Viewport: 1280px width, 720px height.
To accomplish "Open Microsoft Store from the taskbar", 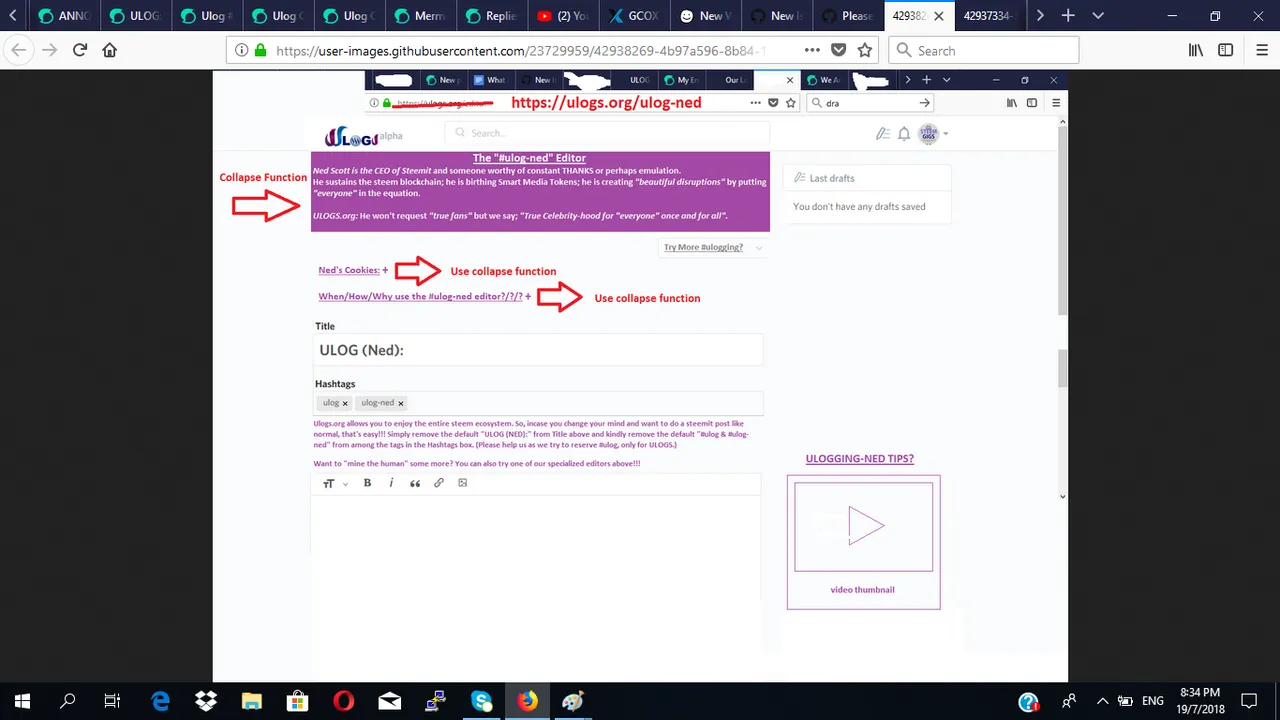I will (x=297, y=701).
